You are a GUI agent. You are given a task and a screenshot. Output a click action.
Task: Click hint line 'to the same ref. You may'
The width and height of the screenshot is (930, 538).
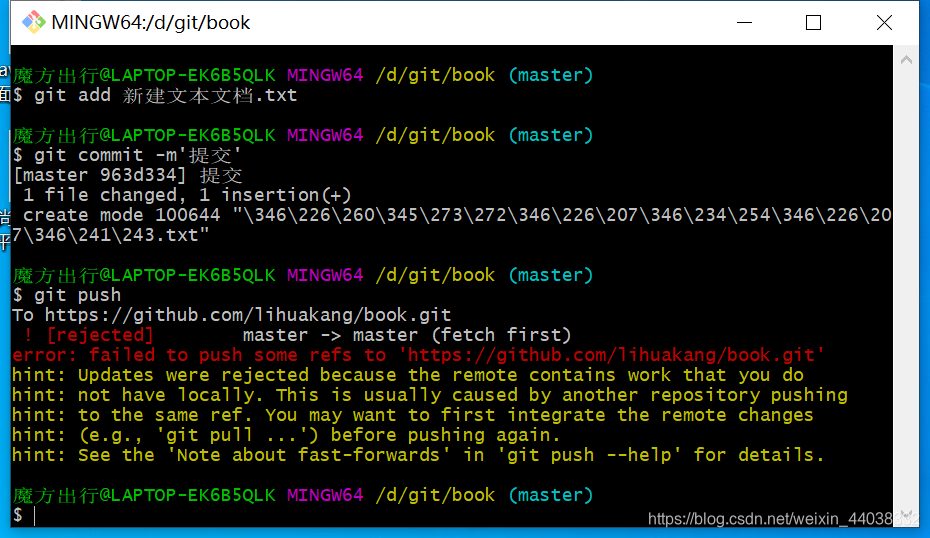413,415
